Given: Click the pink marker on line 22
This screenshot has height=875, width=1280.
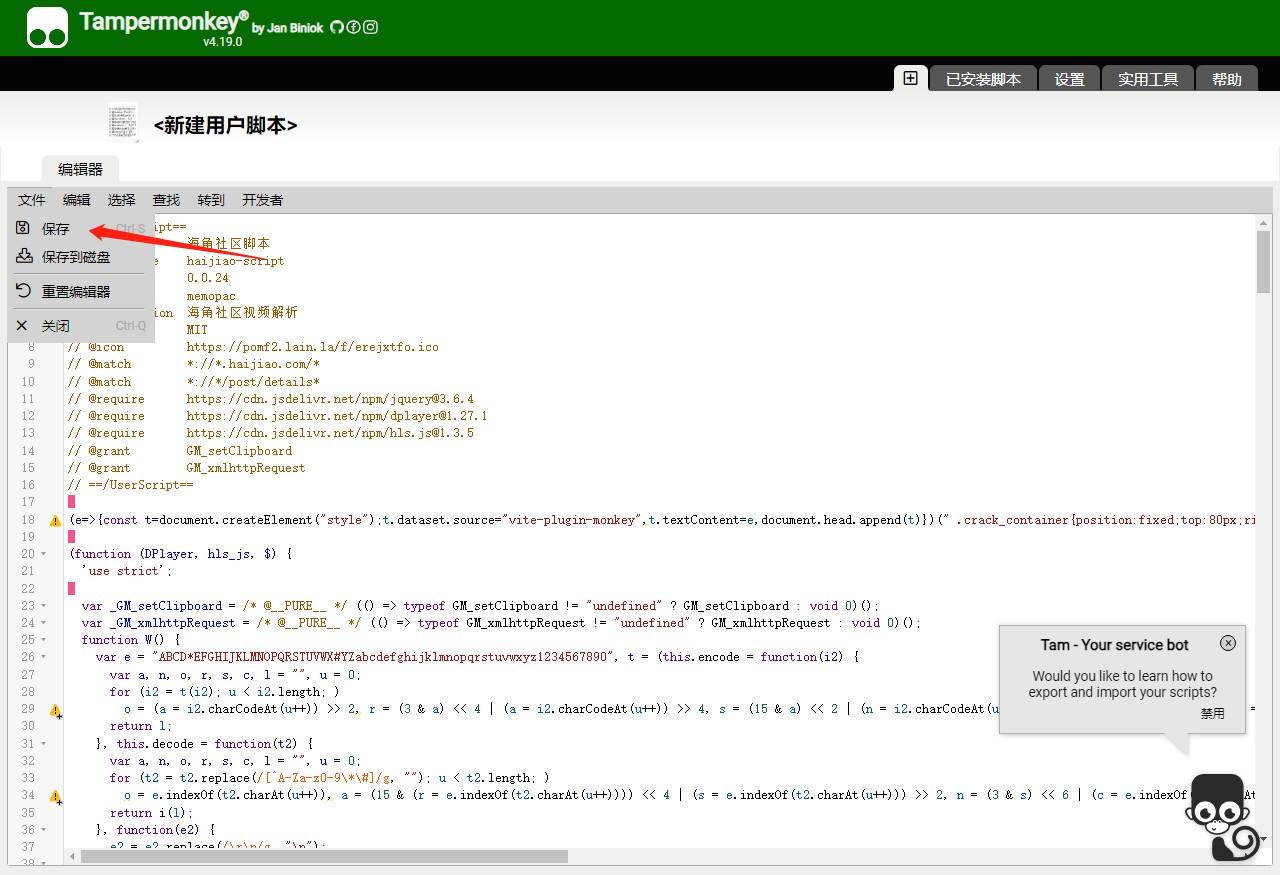Looking at the screenshot, I should click(x=72, y=589).
